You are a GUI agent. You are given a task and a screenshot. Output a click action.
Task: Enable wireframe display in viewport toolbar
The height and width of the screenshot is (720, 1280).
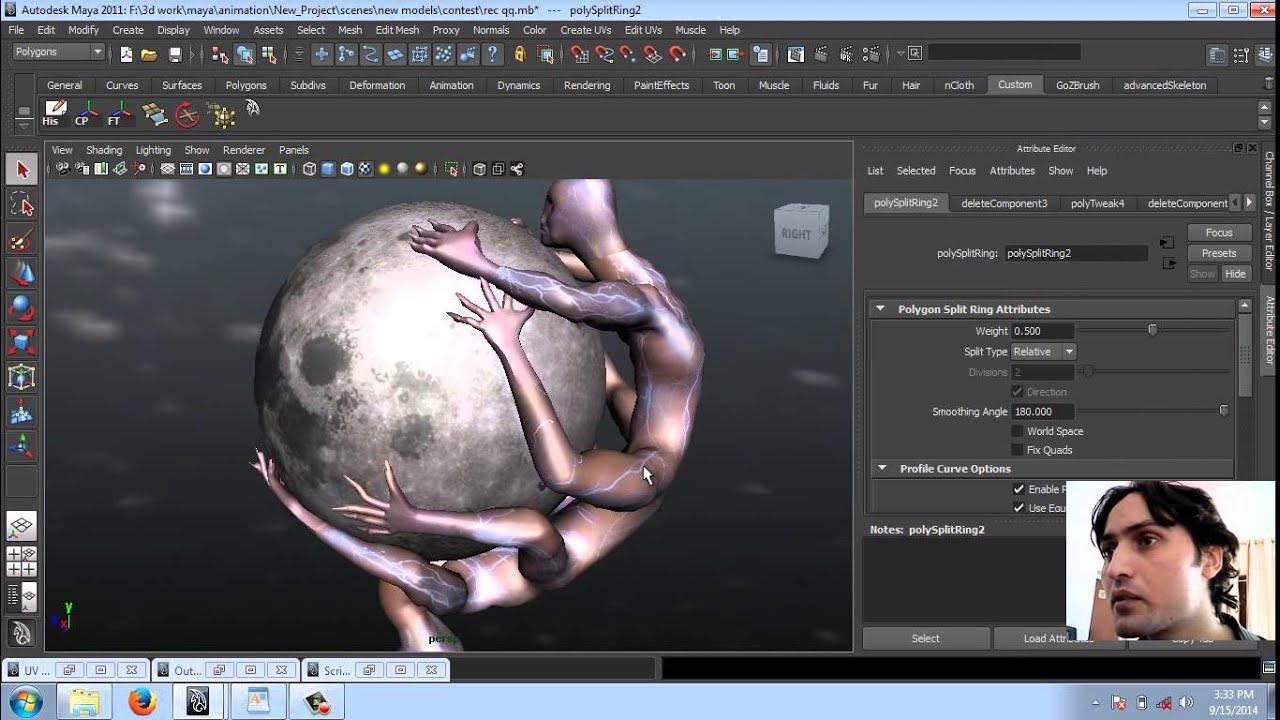pyautogui.click(x=309, y=169)
